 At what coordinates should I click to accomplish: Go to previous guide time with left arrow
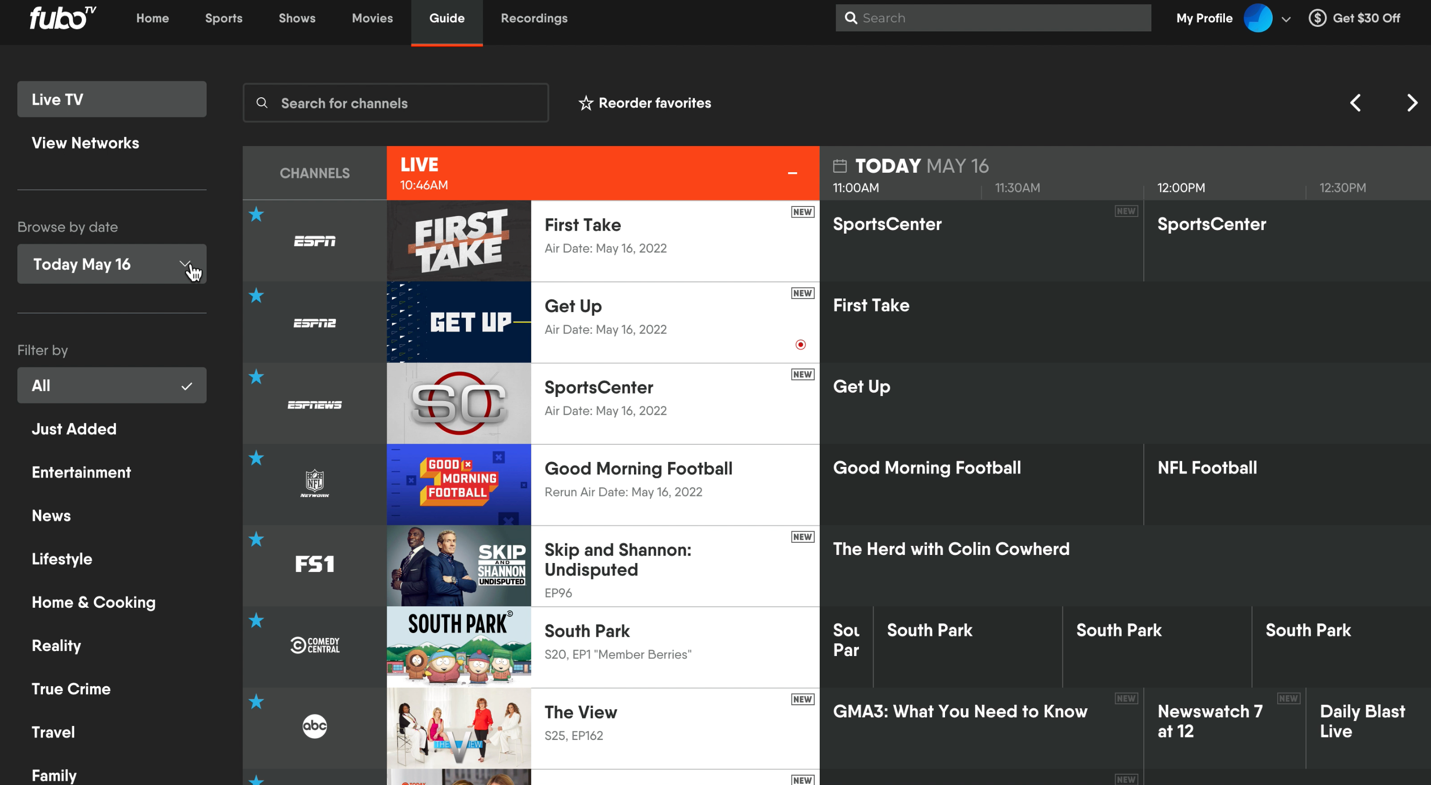pyautogui.click(x=1355, y=103)
